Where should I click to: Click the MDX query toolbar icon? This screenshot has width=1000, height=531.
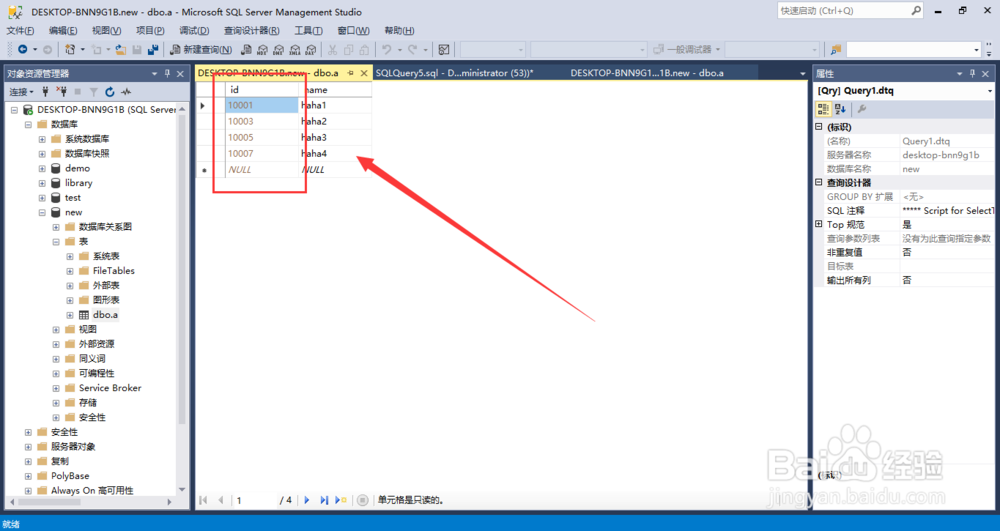click(x=262, y=49)
